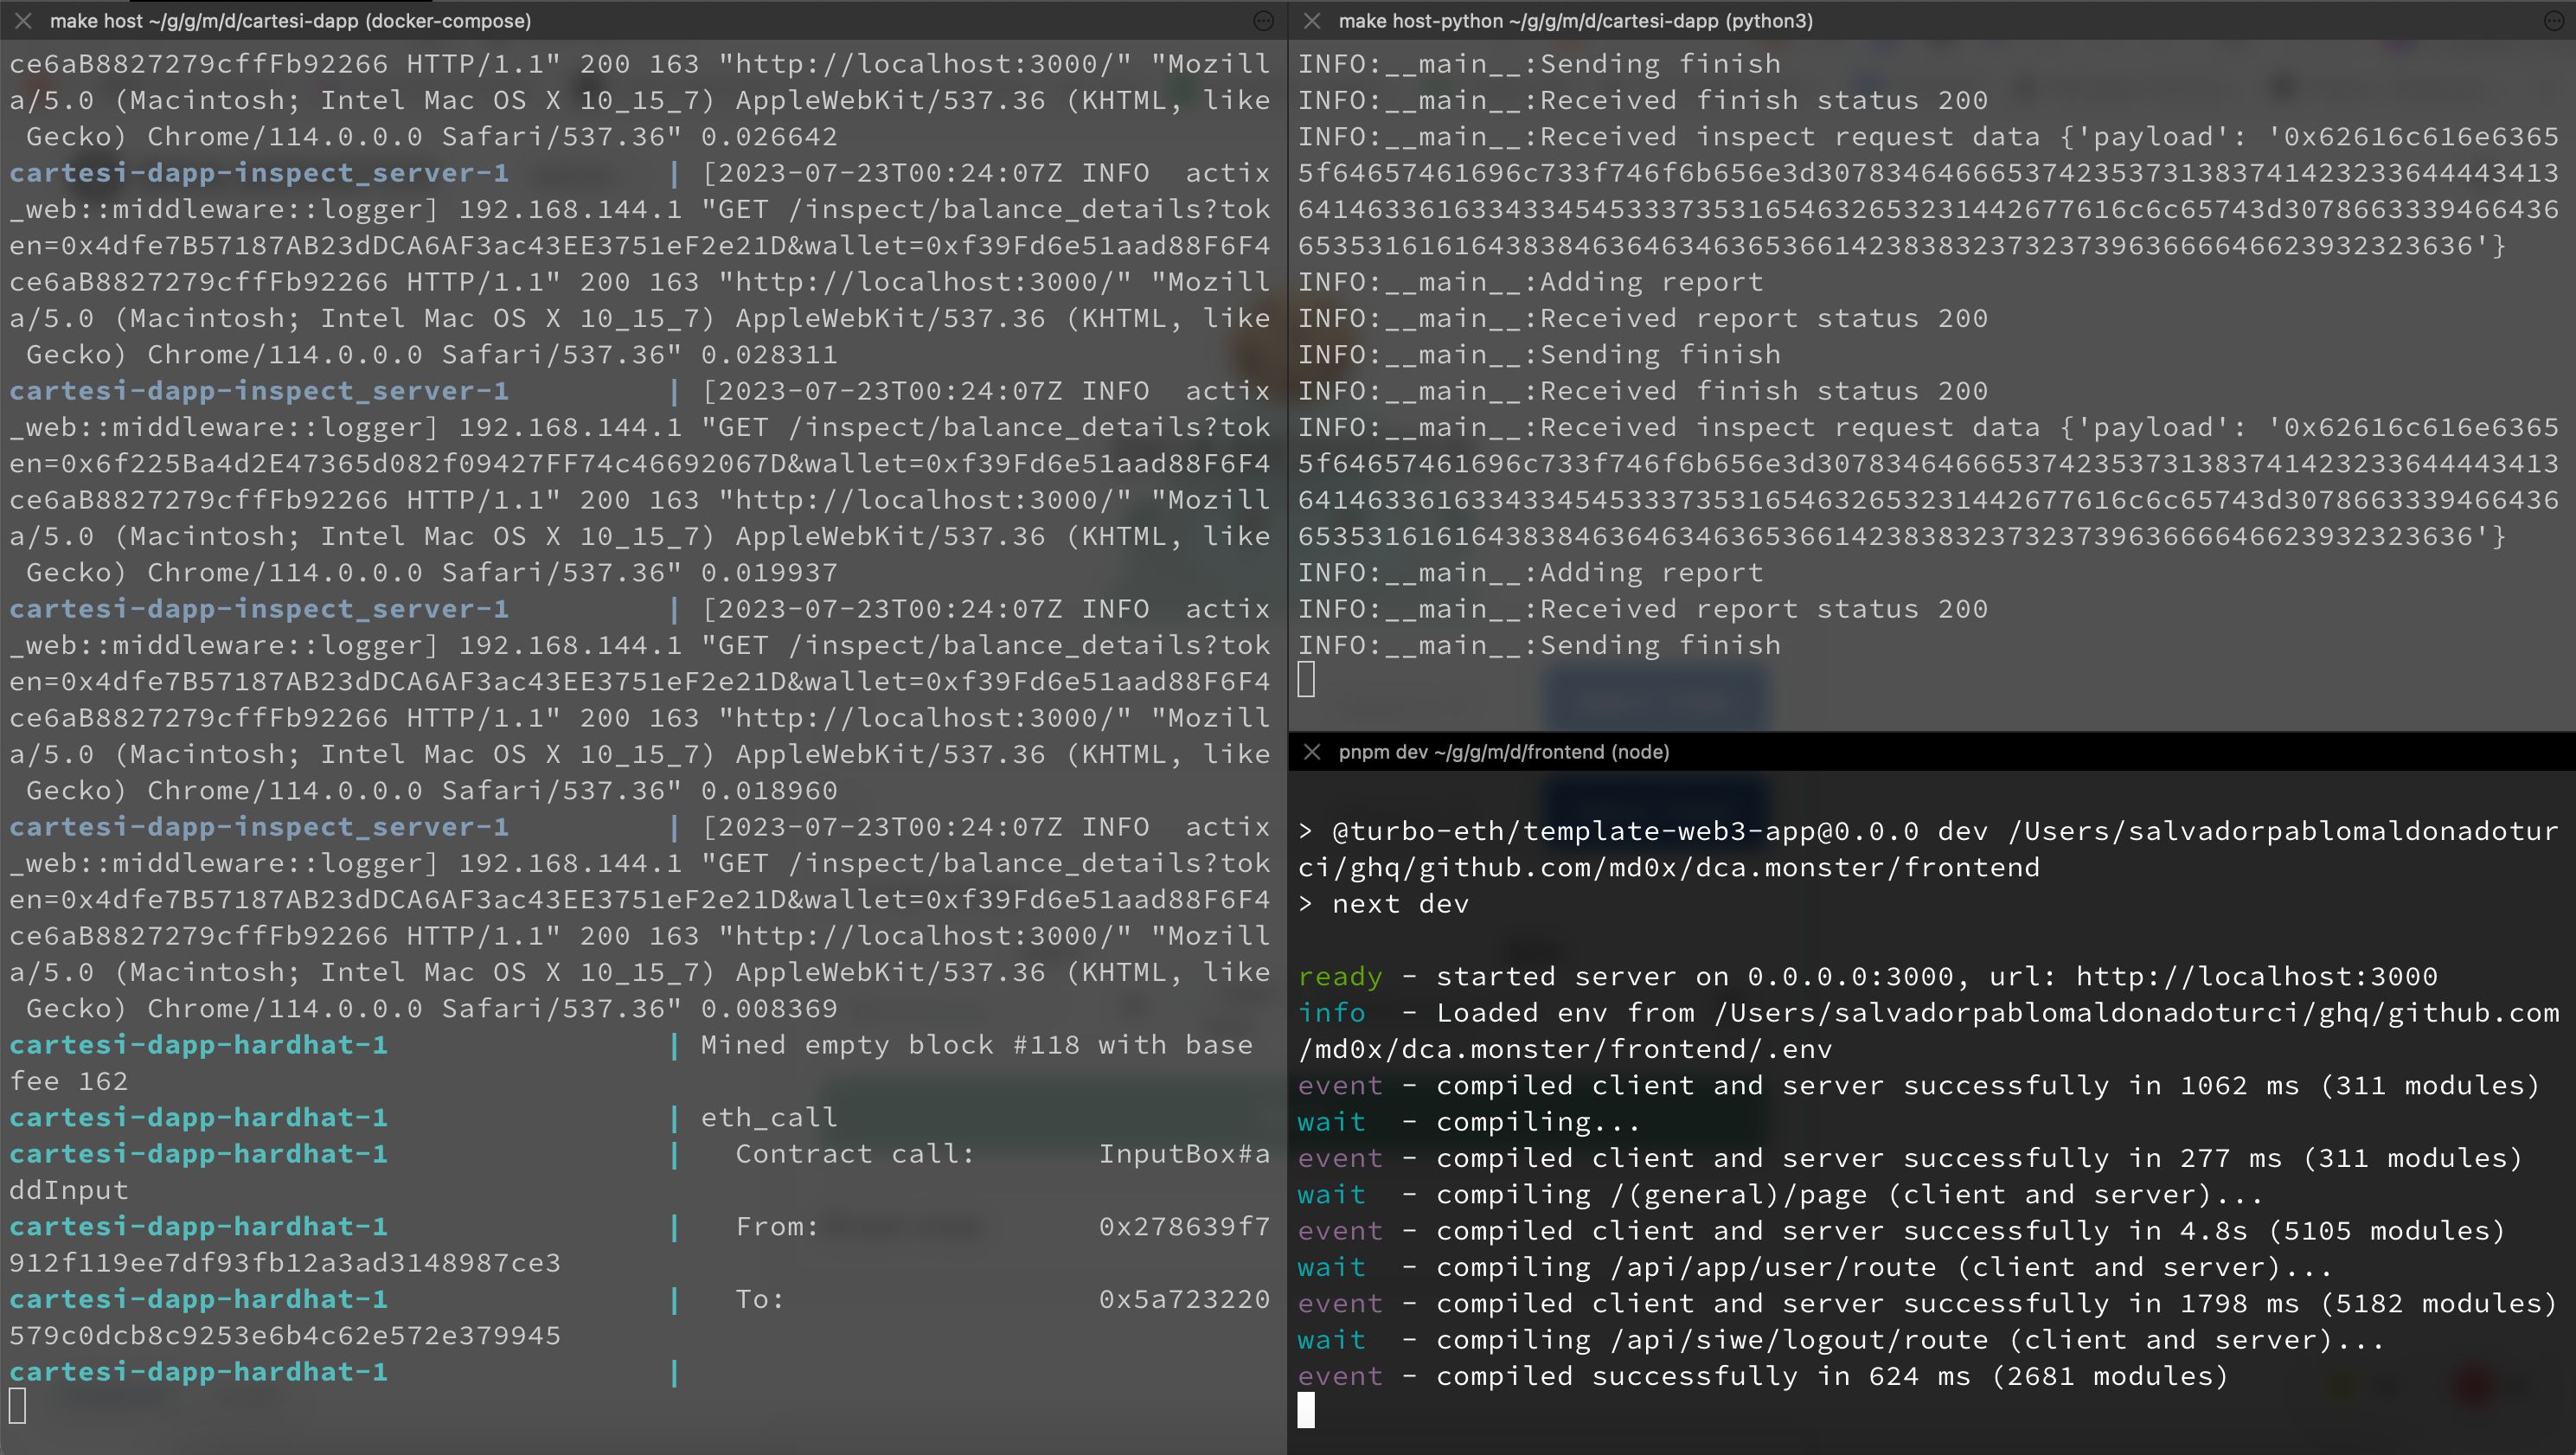
Task: Click the '0x278639f7' address fragment
Action: [x=1184, y=1227]
